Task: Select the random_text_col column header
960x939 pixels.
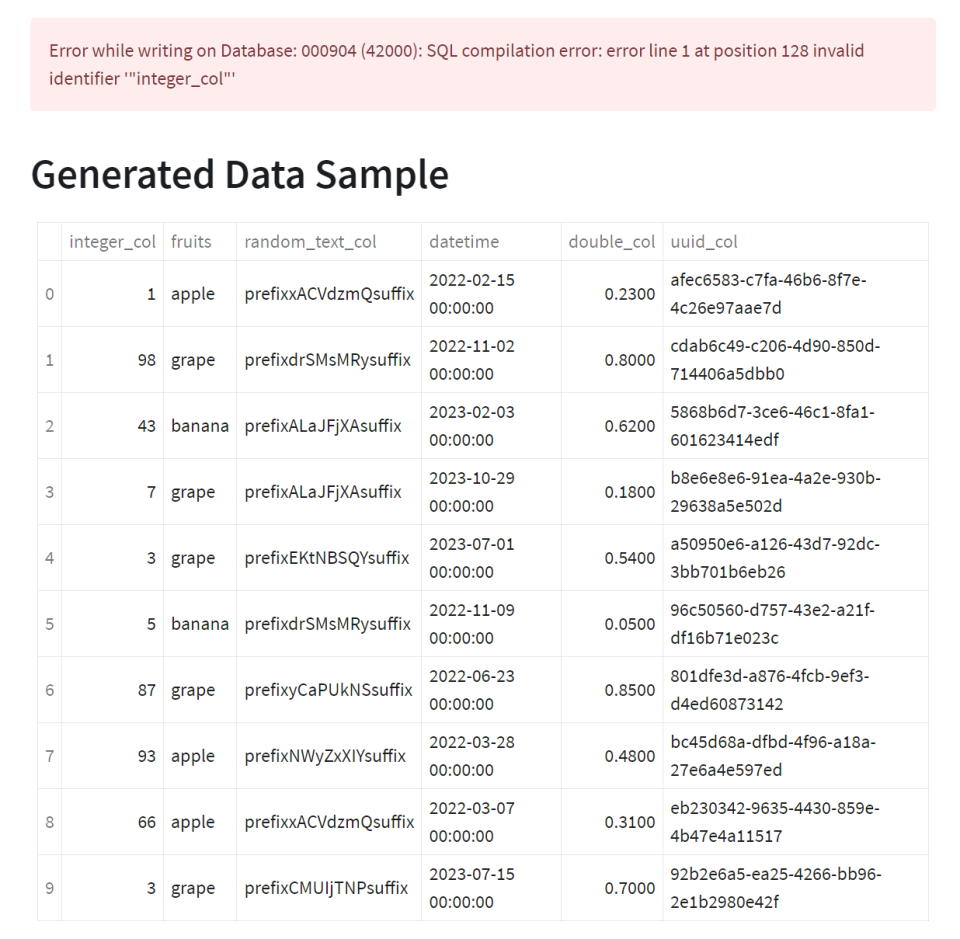Action: click(310, 242)
